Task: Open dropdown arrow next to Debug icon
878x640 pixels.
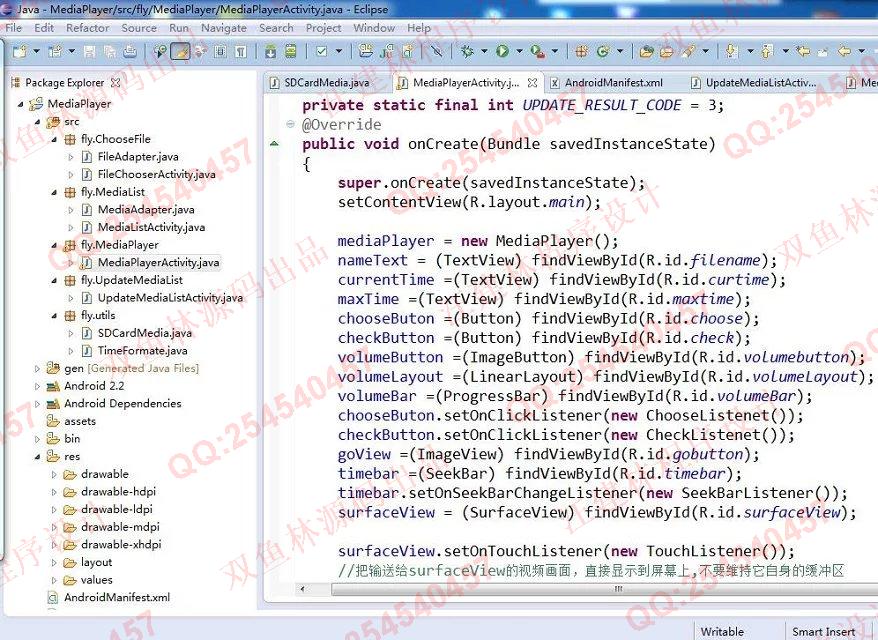Action: point(484,52)
